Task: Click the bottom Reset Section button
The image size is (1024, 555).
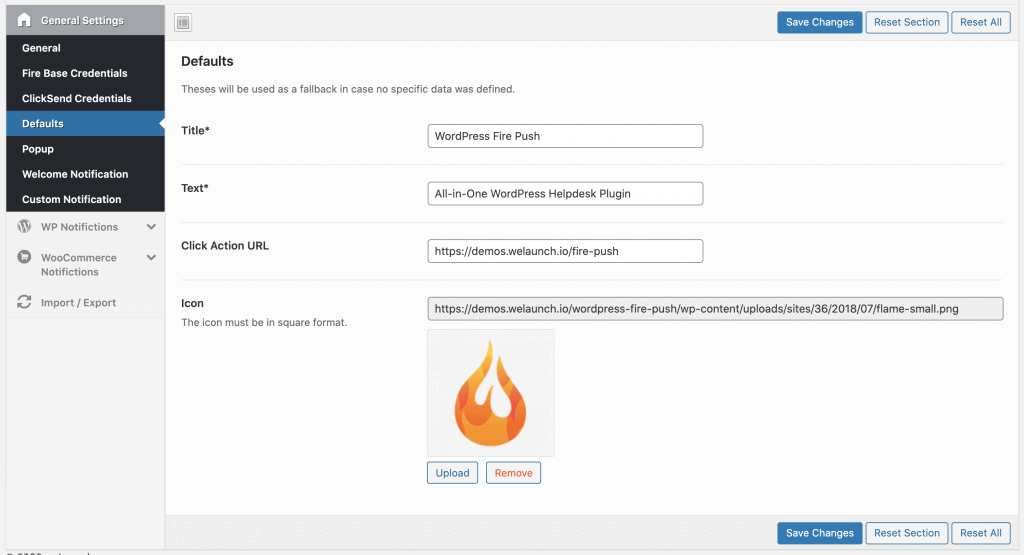Action: (x=906, y=533)
